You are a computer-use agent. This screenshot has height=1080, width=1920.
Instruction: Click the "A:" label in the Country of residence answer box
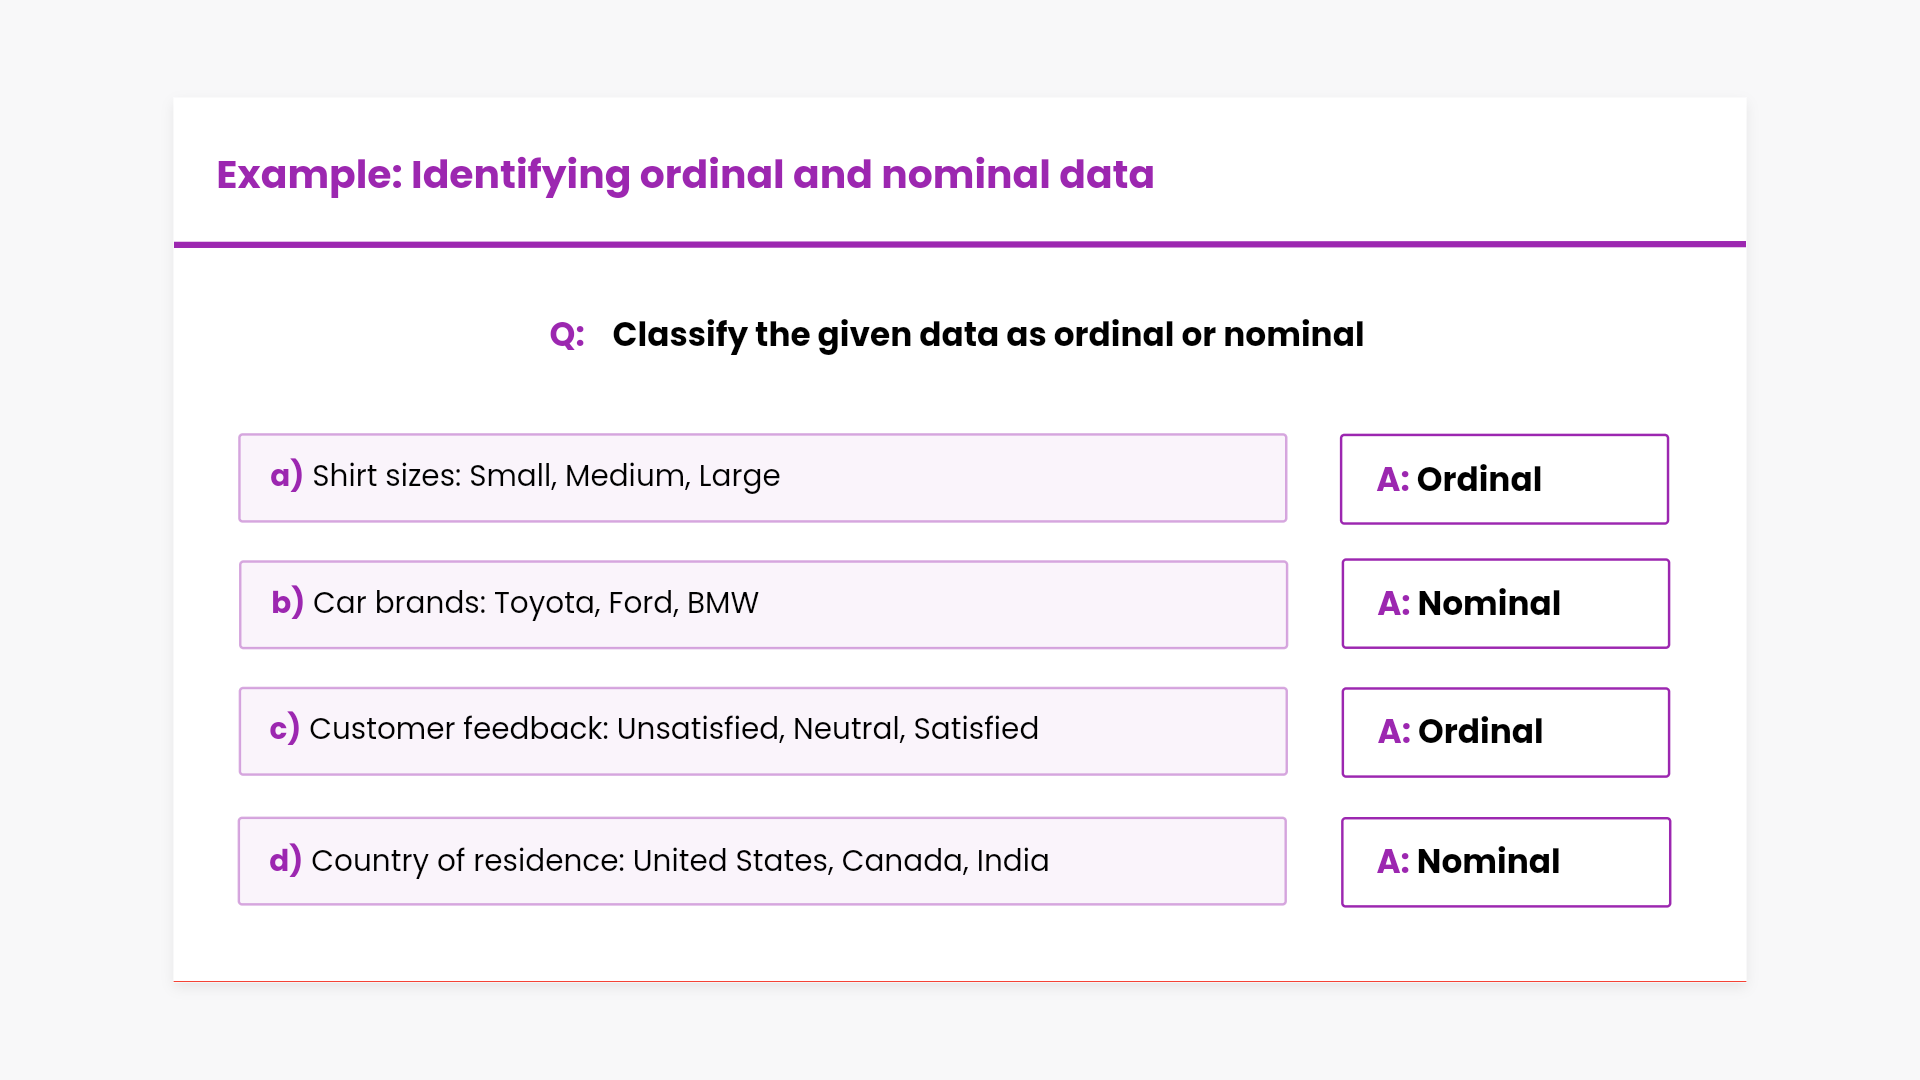1393,862
